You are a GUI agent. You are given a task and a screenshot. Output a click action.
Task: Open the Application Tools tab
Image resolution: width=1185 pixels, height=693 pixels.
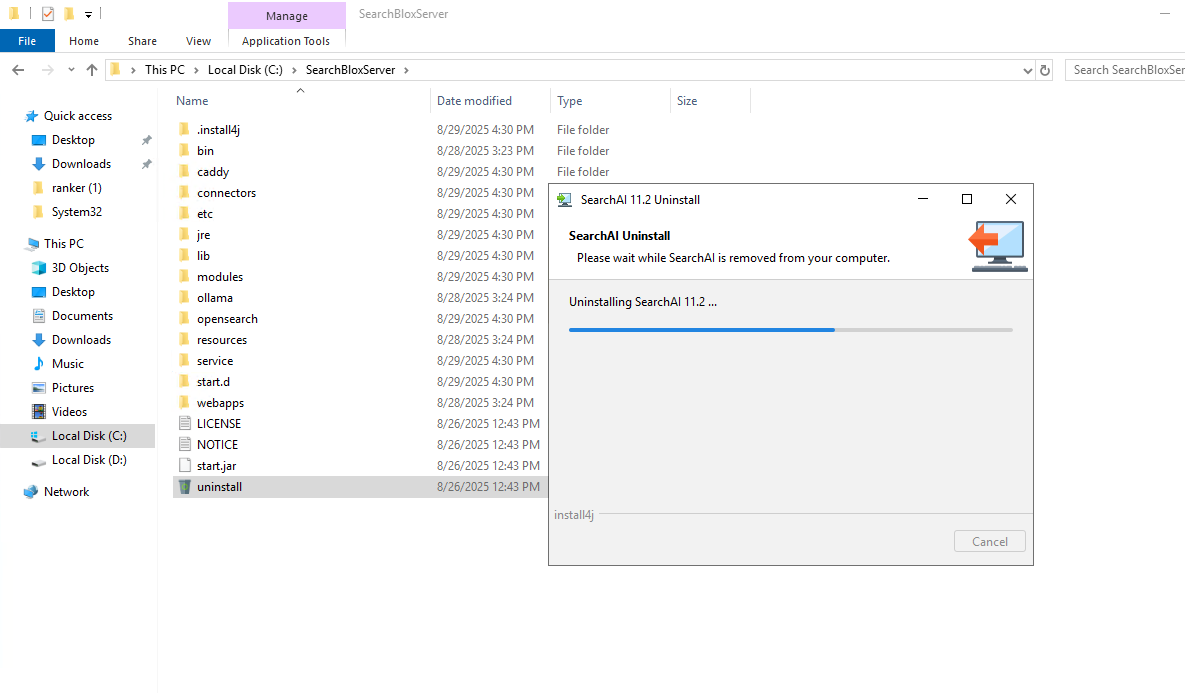tap(286, 41)
